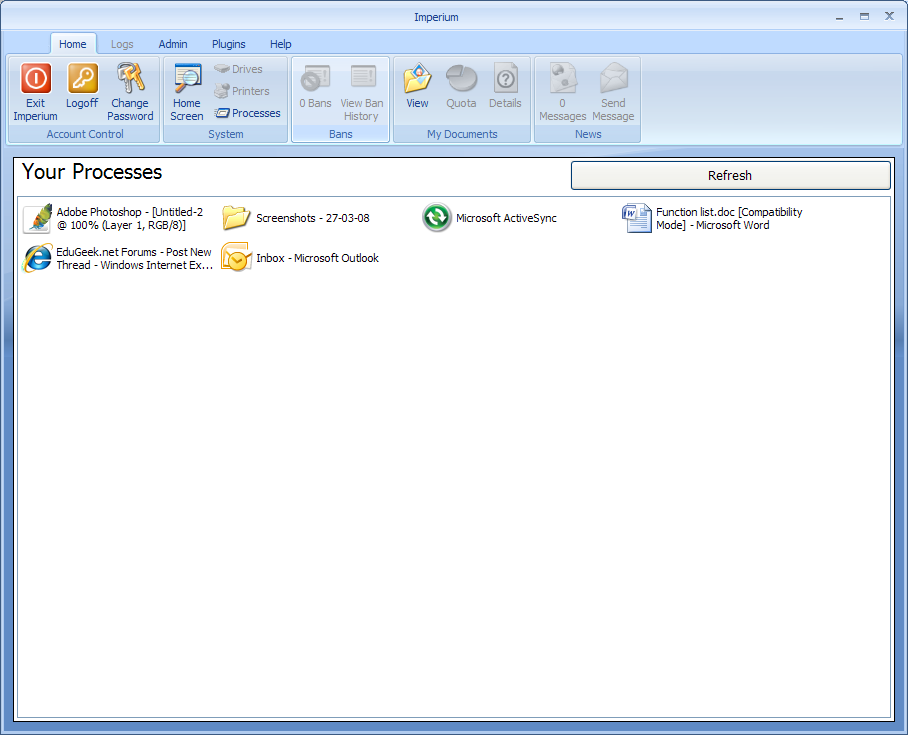Switch to the Logs ribbon tab
The image size is (908, 735).
(122, 44)
